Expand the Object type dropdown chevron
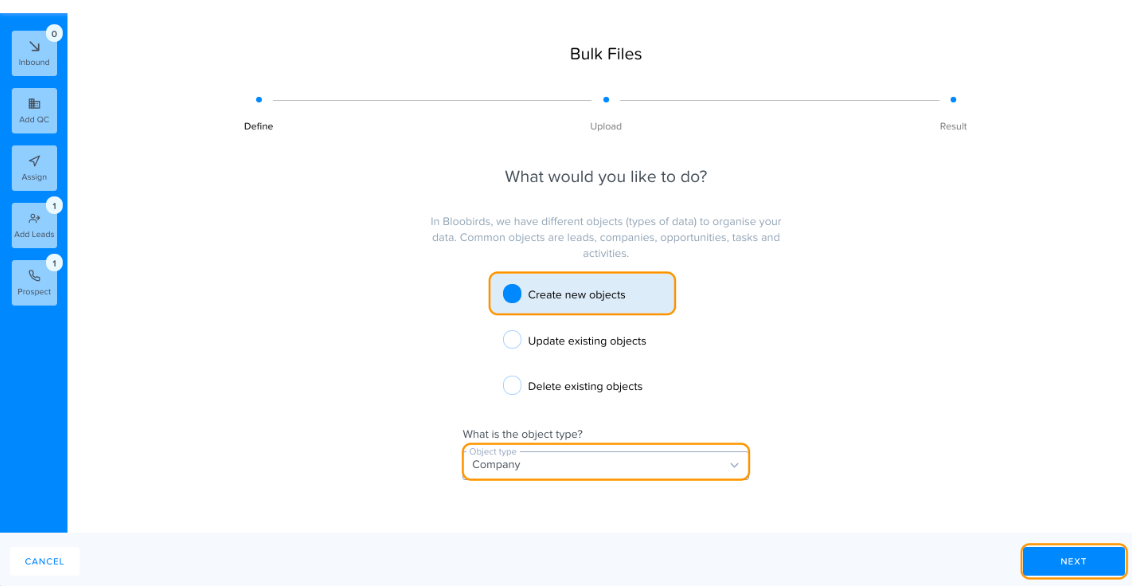 click(x=734, y=465)
